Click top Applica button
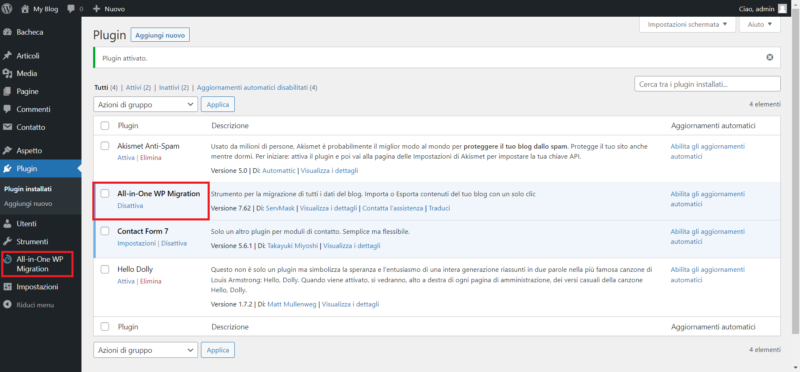 pos(218,105)
